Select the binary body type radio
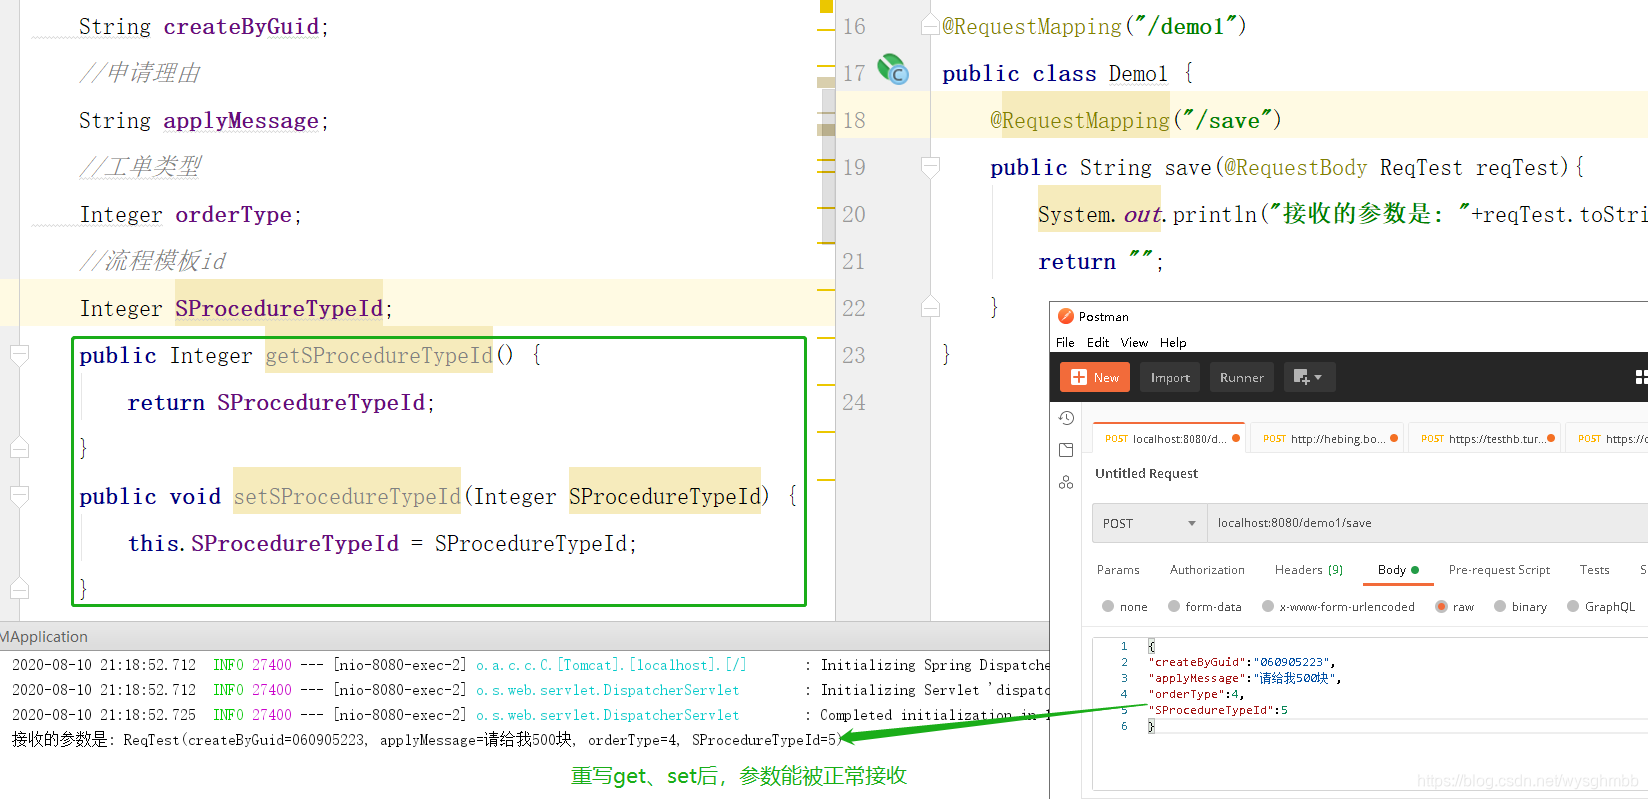This screenshot has height=799, width=1648. 1500,606
